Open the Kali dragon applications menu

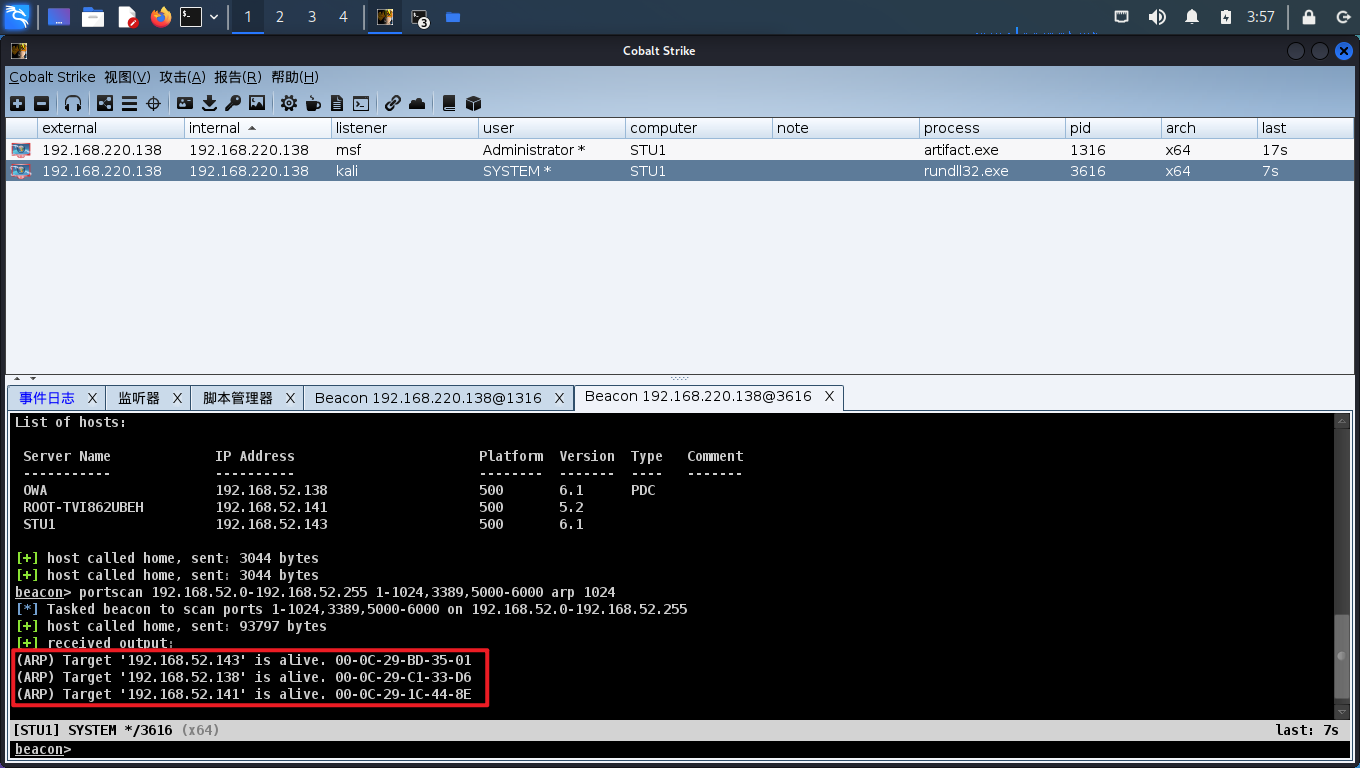17,17
